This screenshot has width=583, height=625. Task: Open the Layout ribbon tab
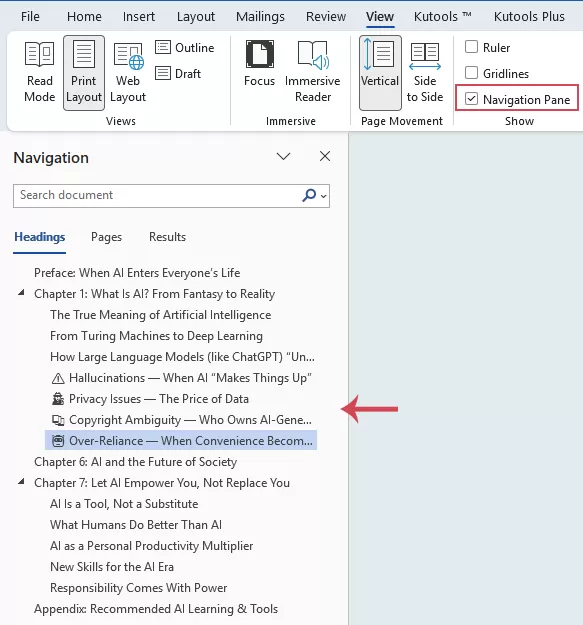[196, 17]
